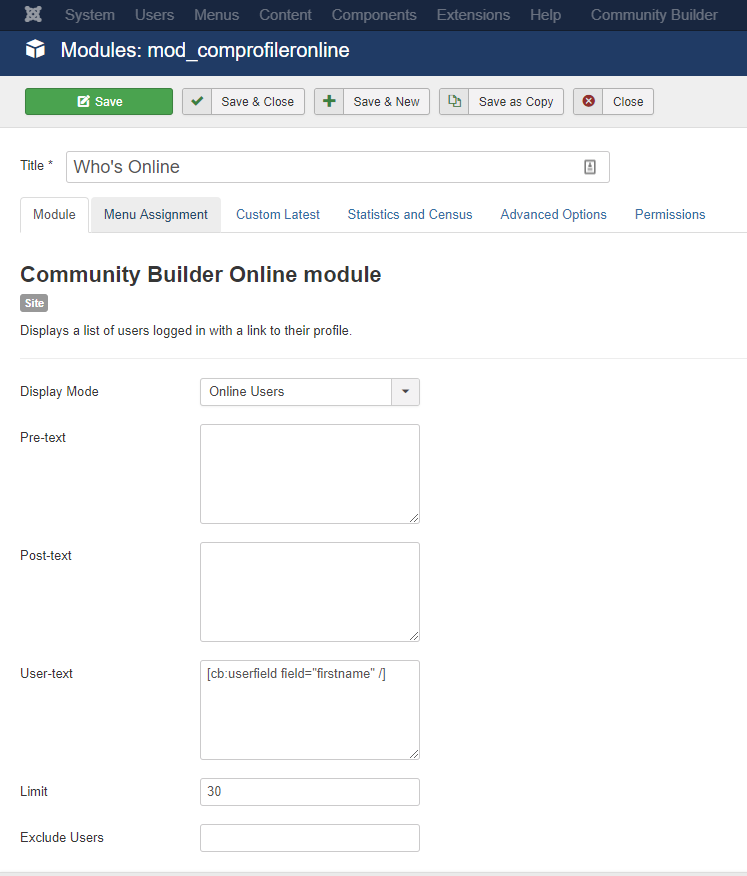Click the red X icon on Close
Viewport: 747px width, 876px height.
point(588,101)
